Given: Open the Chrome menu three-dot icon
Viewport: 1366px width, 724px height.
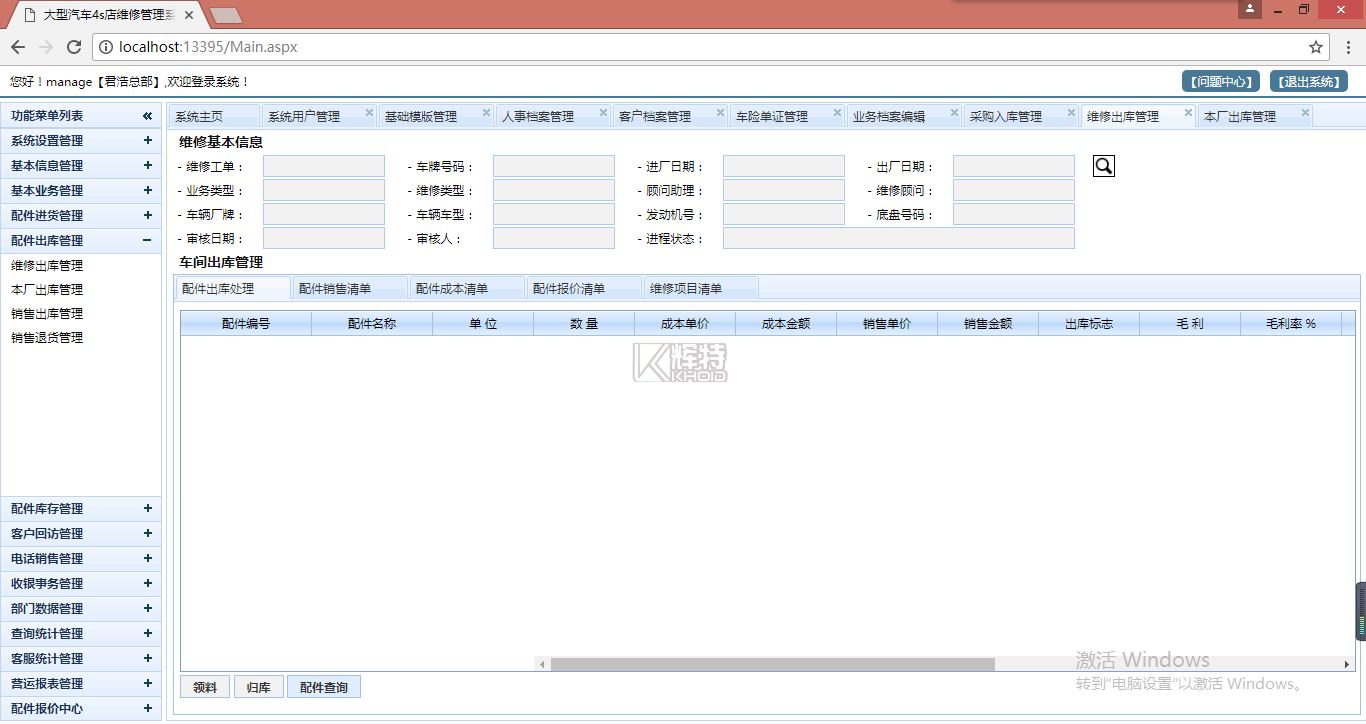Looking at the screenshot, I should tap(1348, 47).
